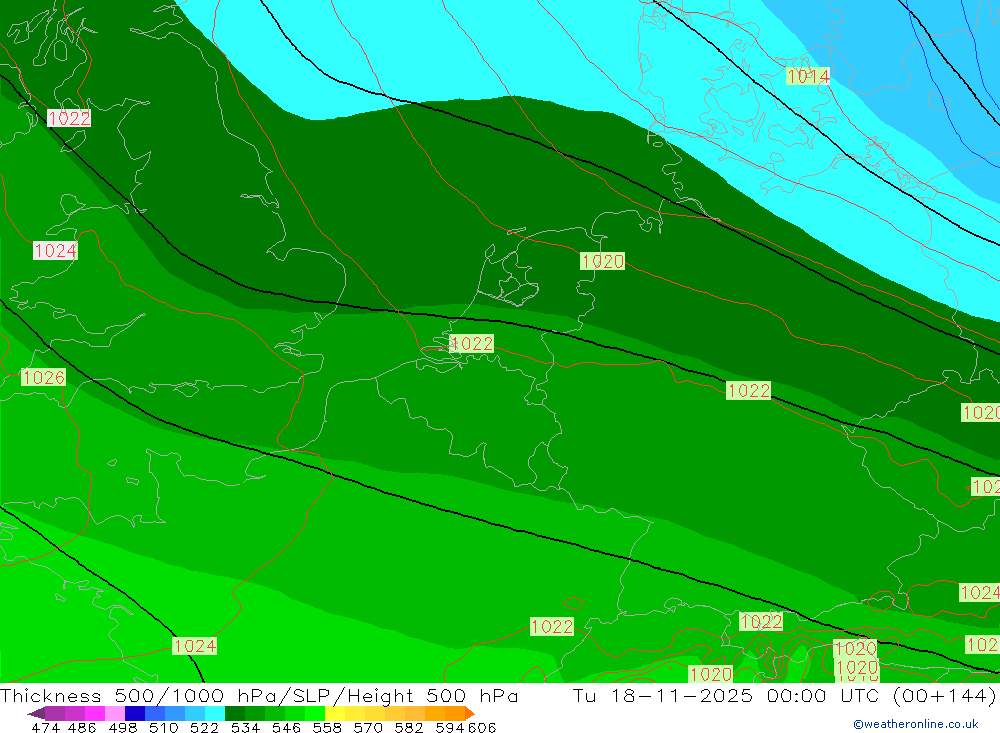
Task: Click the 1022 label over the Dutch coast
Action: point(471,344)
